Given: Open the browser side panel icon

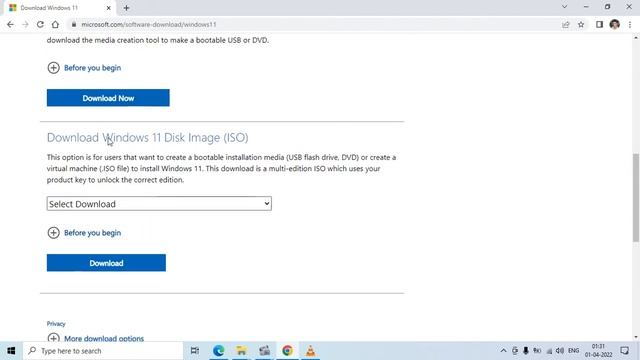Looking at the screenshot, I should pos(599,24).
